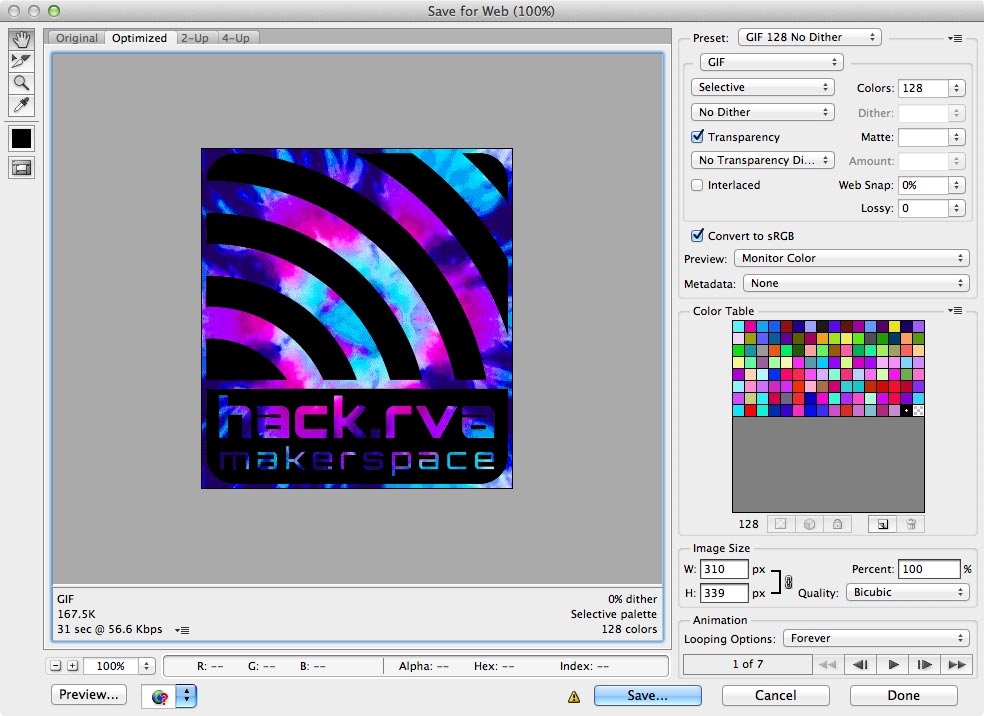The width and height of the screenshot is (984, 716).
Task: Switch to the 2-Up tab
Action: (195, 38)
